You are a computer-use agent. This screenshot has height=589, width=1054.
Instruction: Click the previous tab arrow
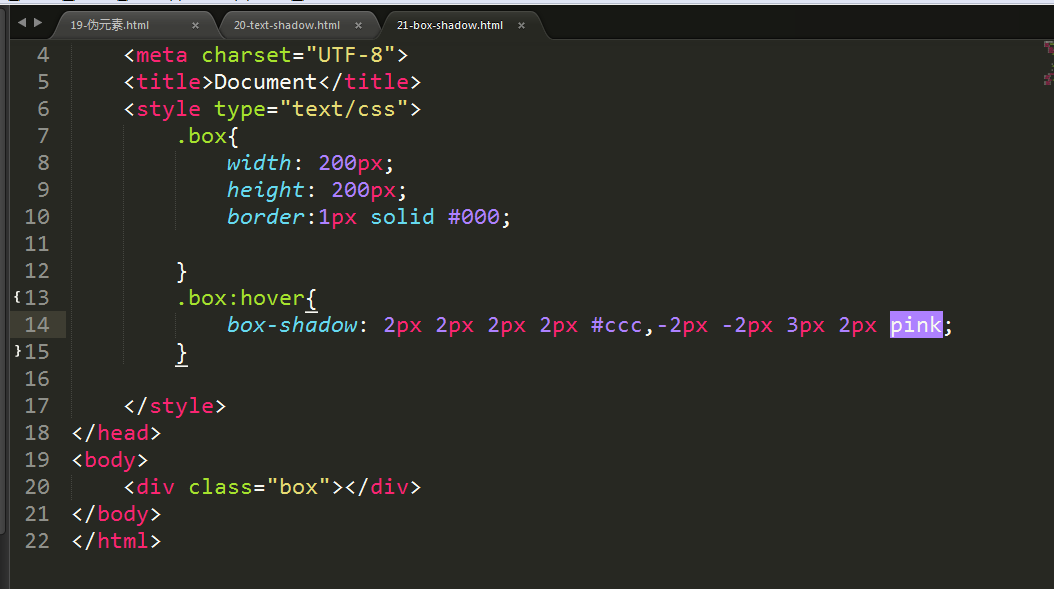[22, 22]
